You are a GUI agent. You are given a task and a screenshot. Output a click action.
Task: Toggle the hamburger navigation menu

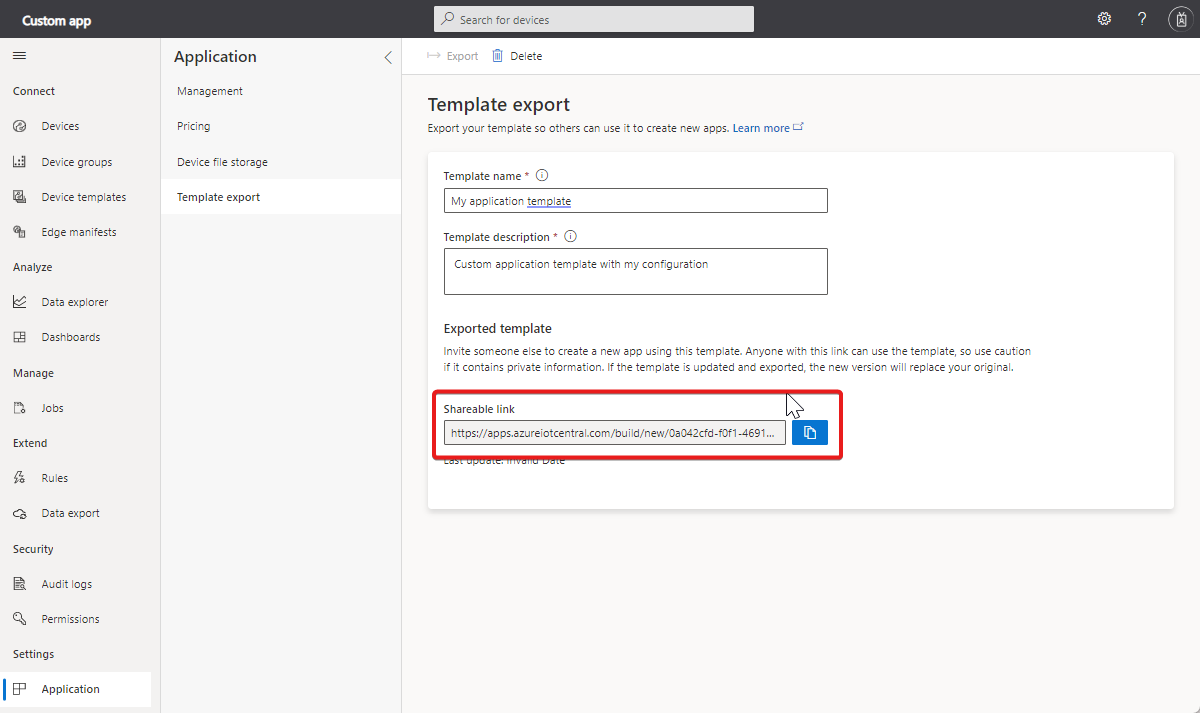point(19,56)
